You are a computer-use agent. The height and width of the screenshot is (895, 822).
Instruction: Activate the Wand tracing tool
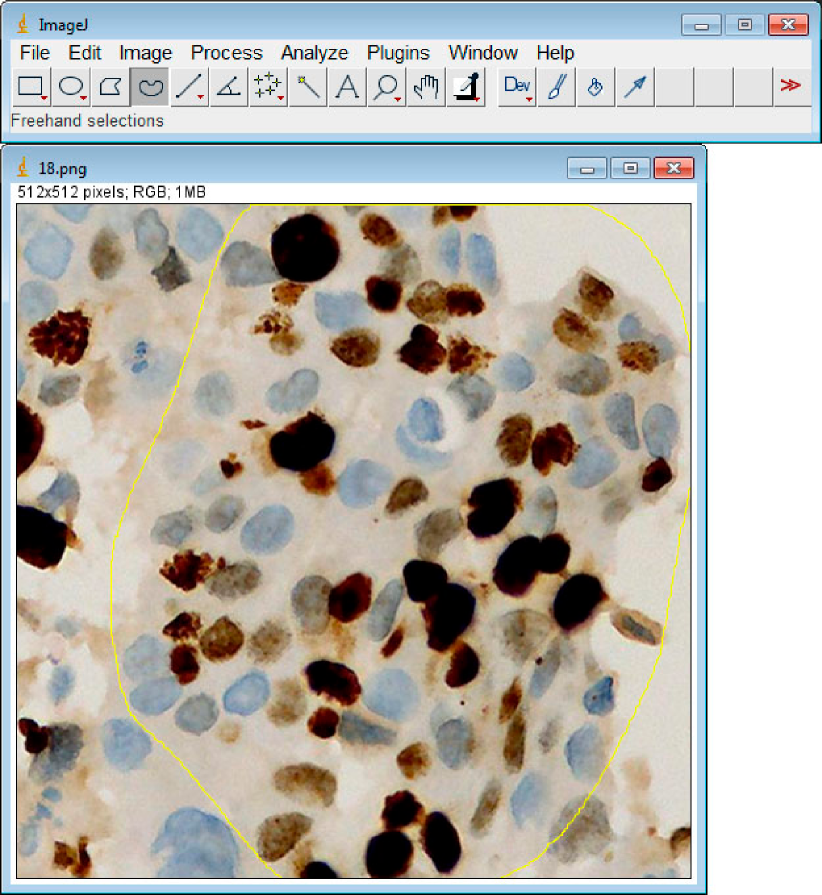point(308,88)
